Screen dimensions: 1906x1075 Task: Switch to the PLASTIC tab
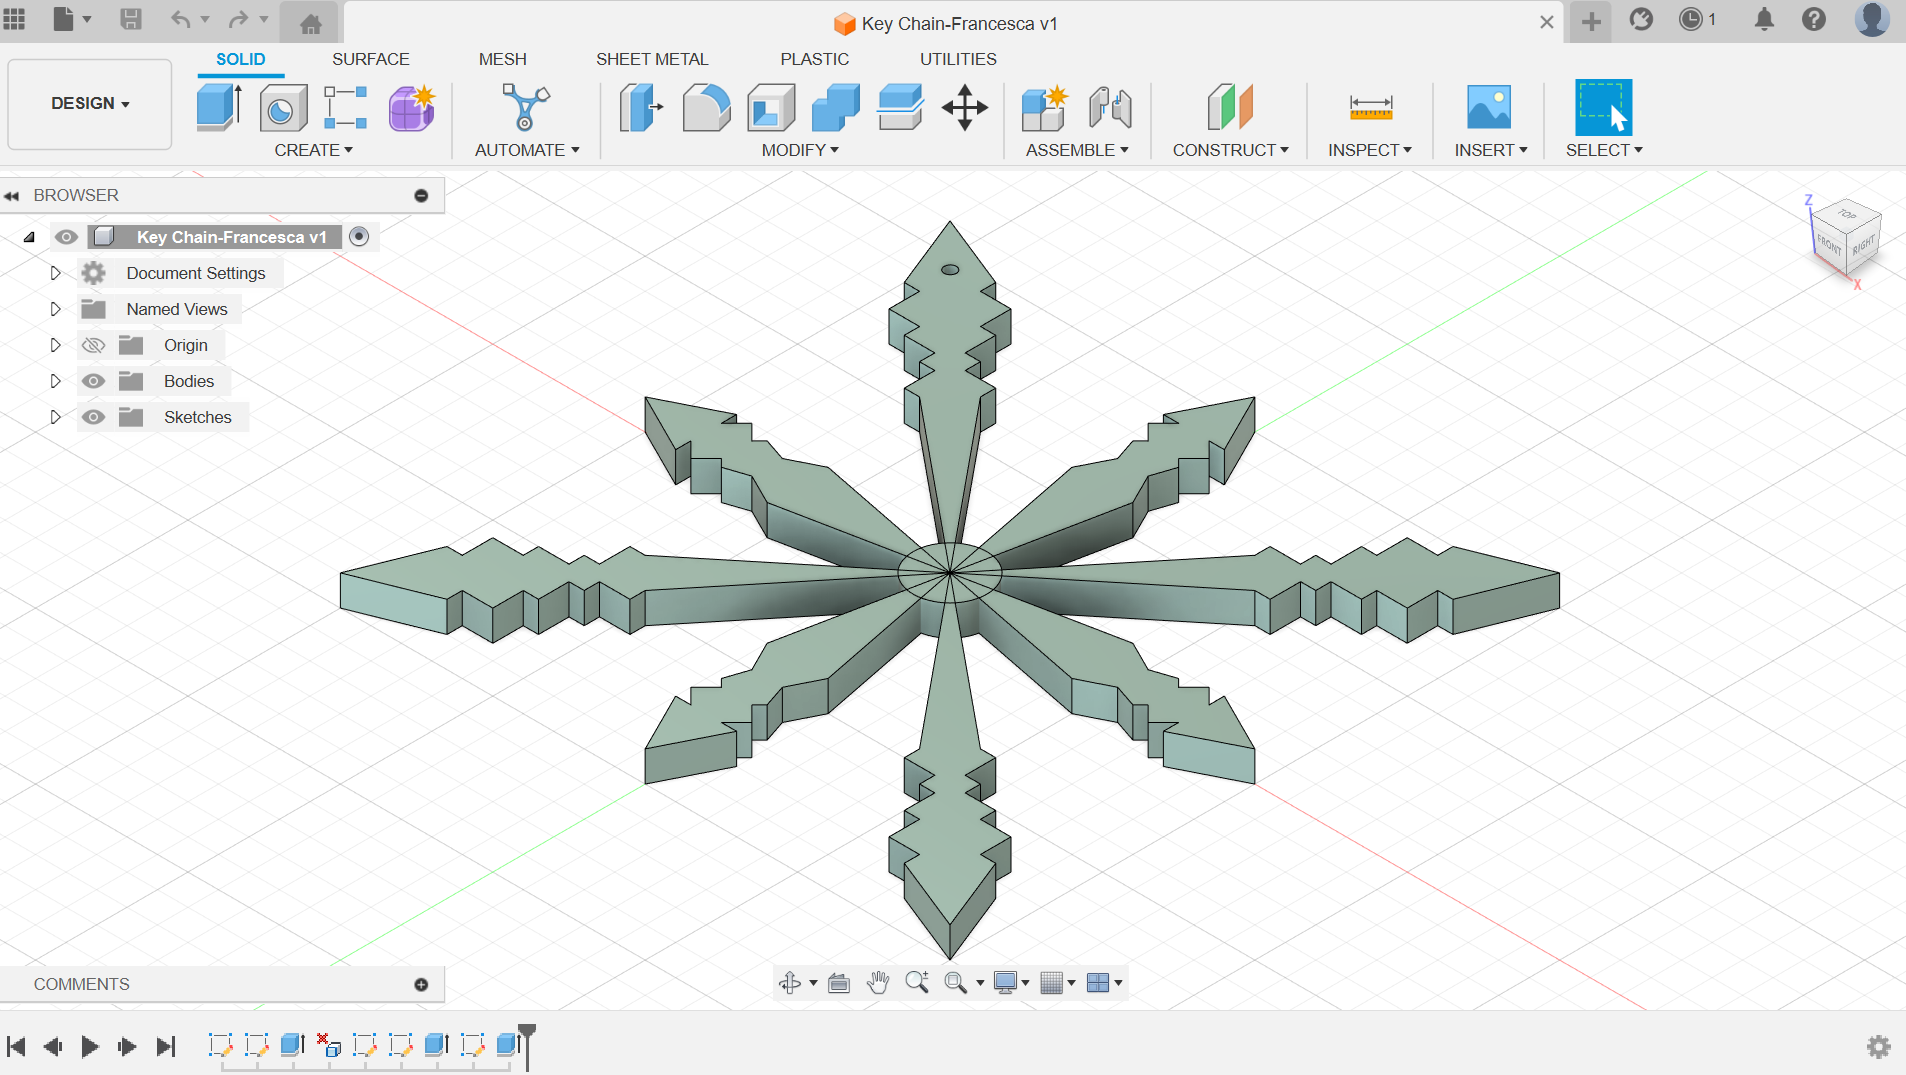pos(815,59)
